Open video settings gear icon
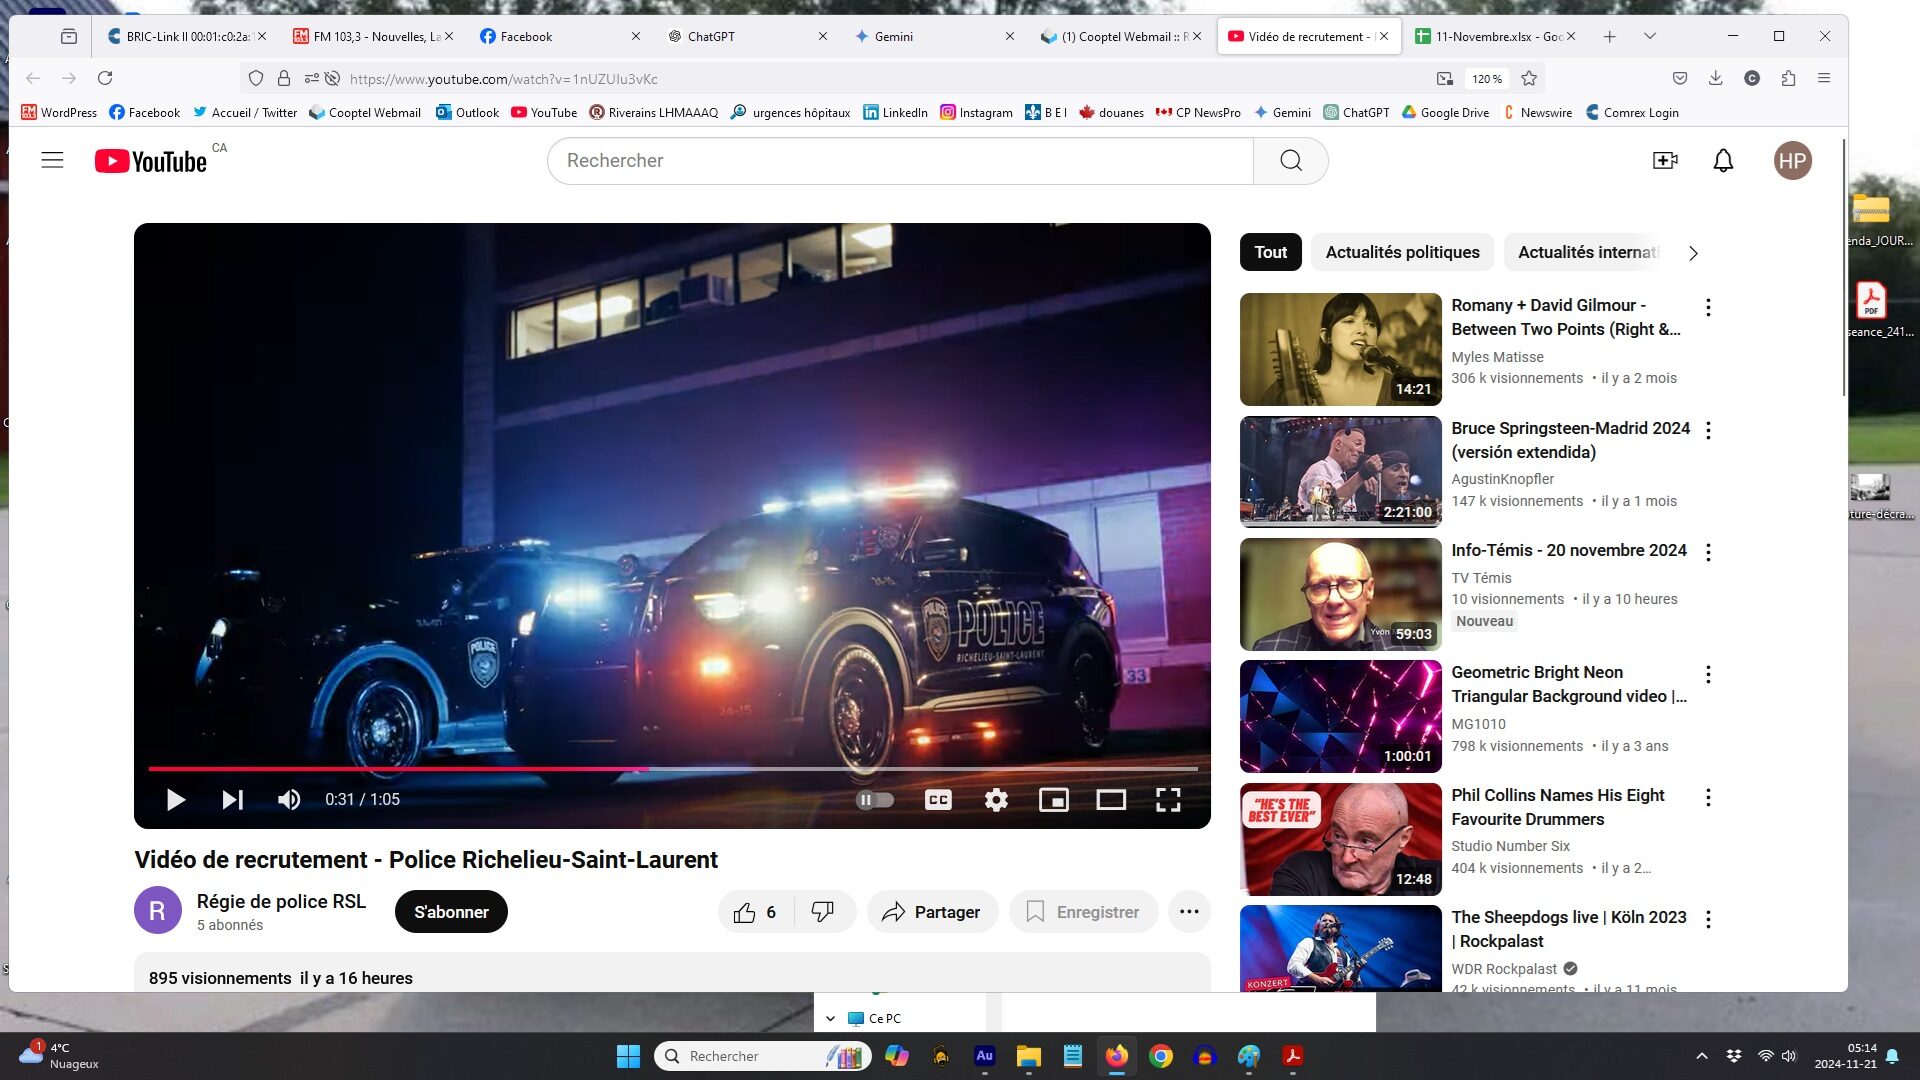Image resolution: width=1920 pixels, height=1080 pixels. [x=996, y=799]
